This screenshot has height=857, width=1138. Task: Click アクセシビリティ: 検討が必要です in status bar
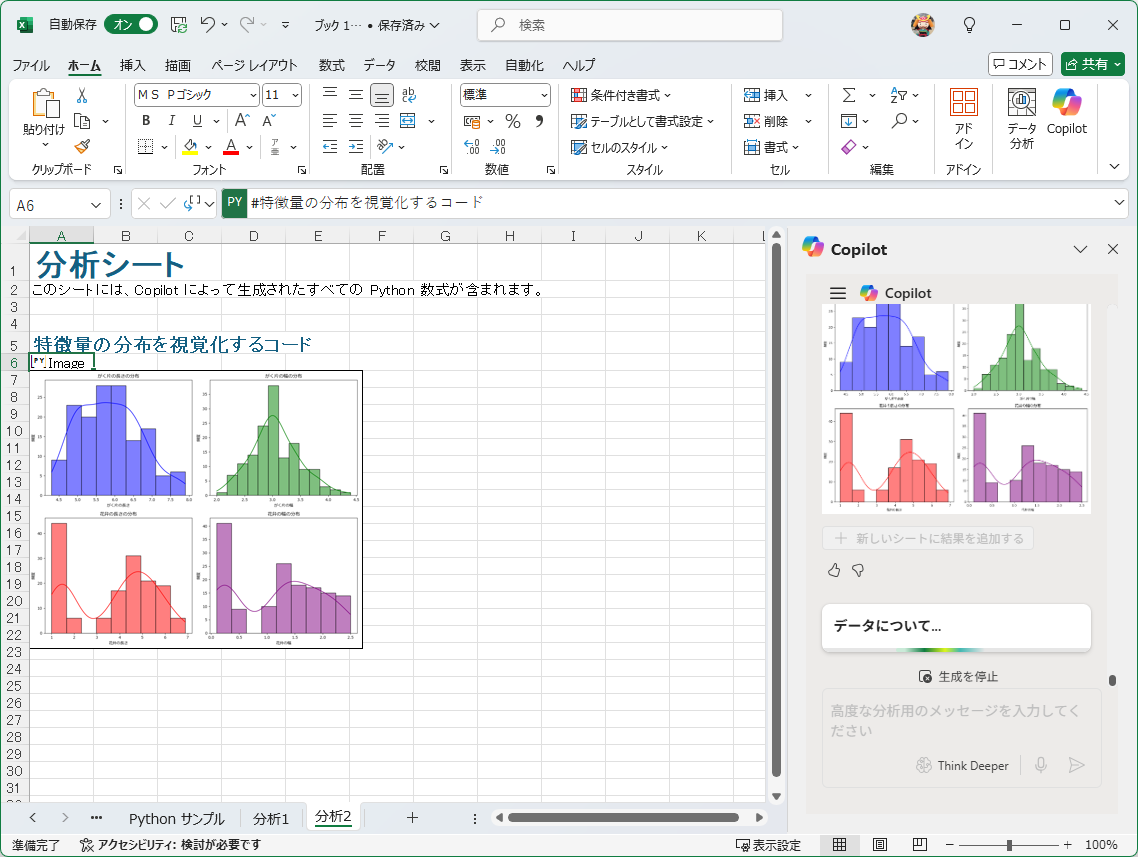170,845
